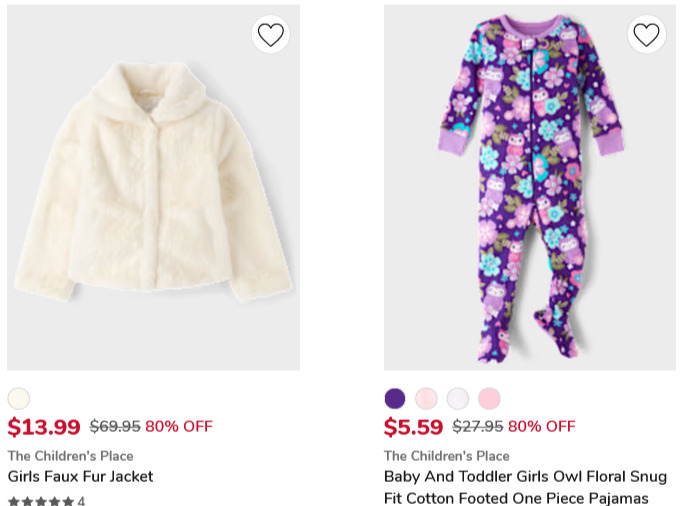Select the white third swatch for the pajamas
Viewport: 688px width, 506px height.
tap(457, 398)
